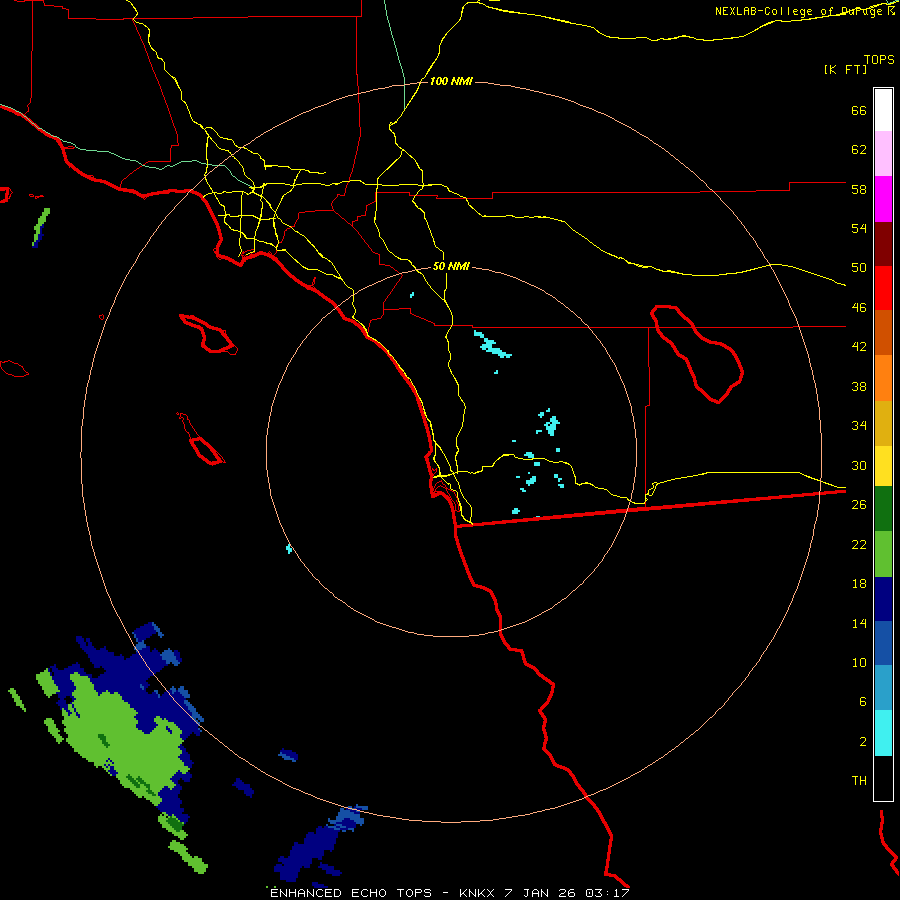
Task: Click the legend value '14'
Action: [859, 623]
